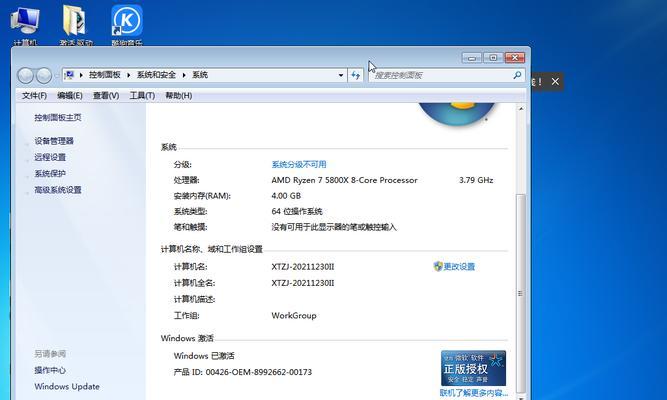The height and width of the screenshot is (400, 667).
Task: Click the product ID 00426-OEM-8992662-00173
Action: (259, 372)
